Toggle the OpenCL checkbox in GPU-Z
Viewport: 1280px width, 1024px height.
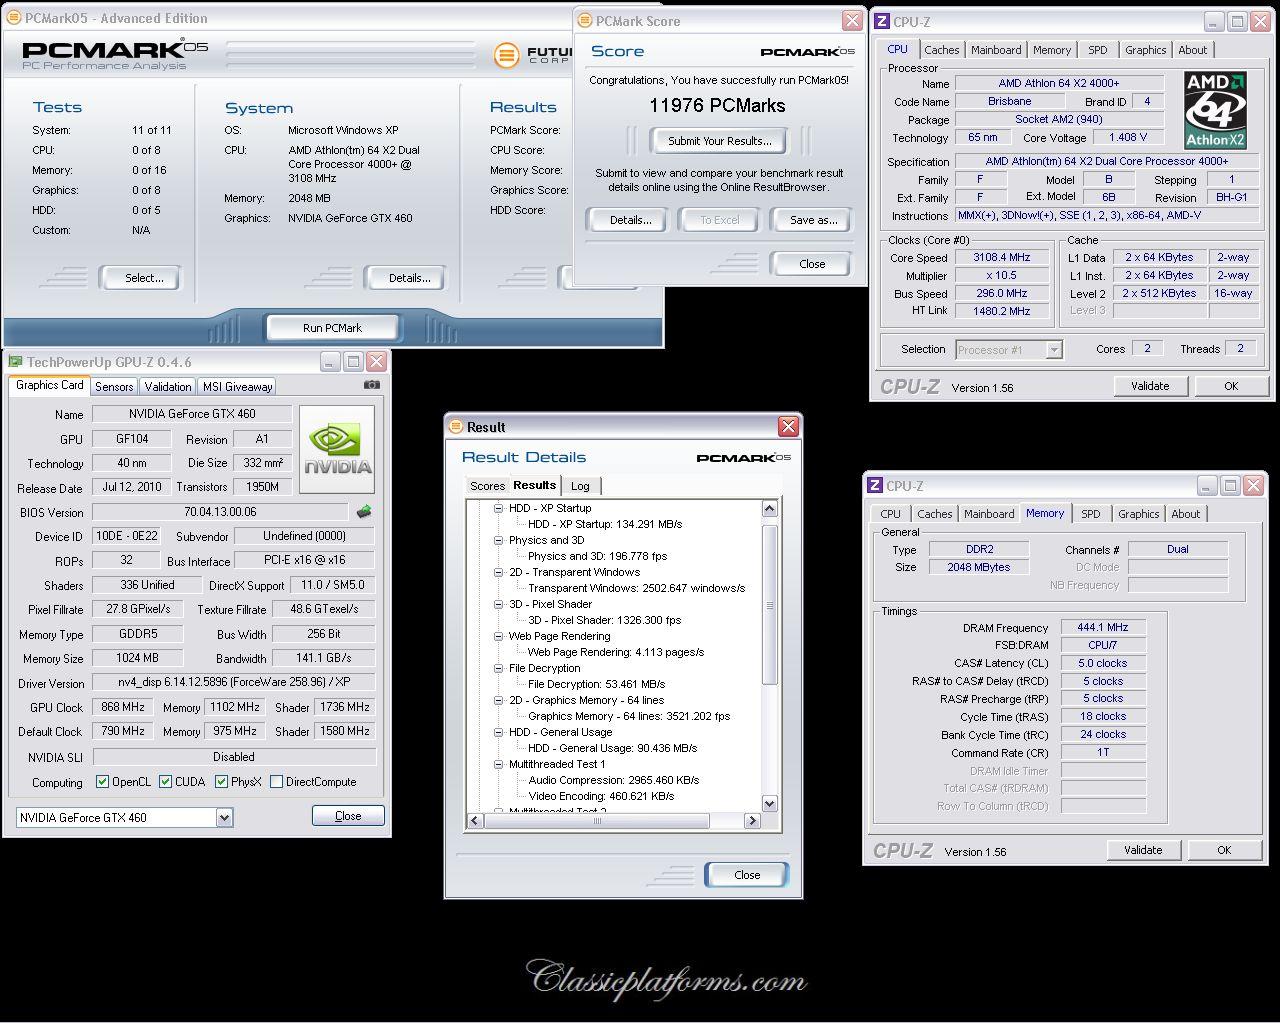click(102, 782)
